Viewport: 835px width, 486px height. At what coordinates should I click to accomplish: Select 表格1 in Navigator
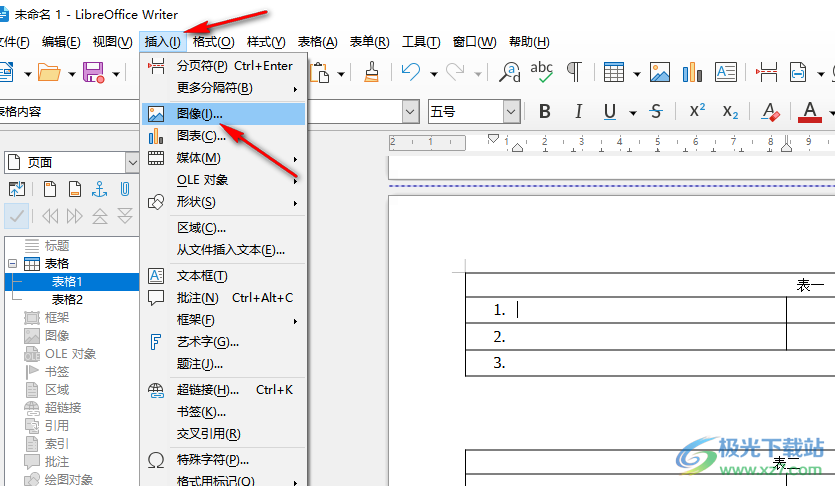67,282
